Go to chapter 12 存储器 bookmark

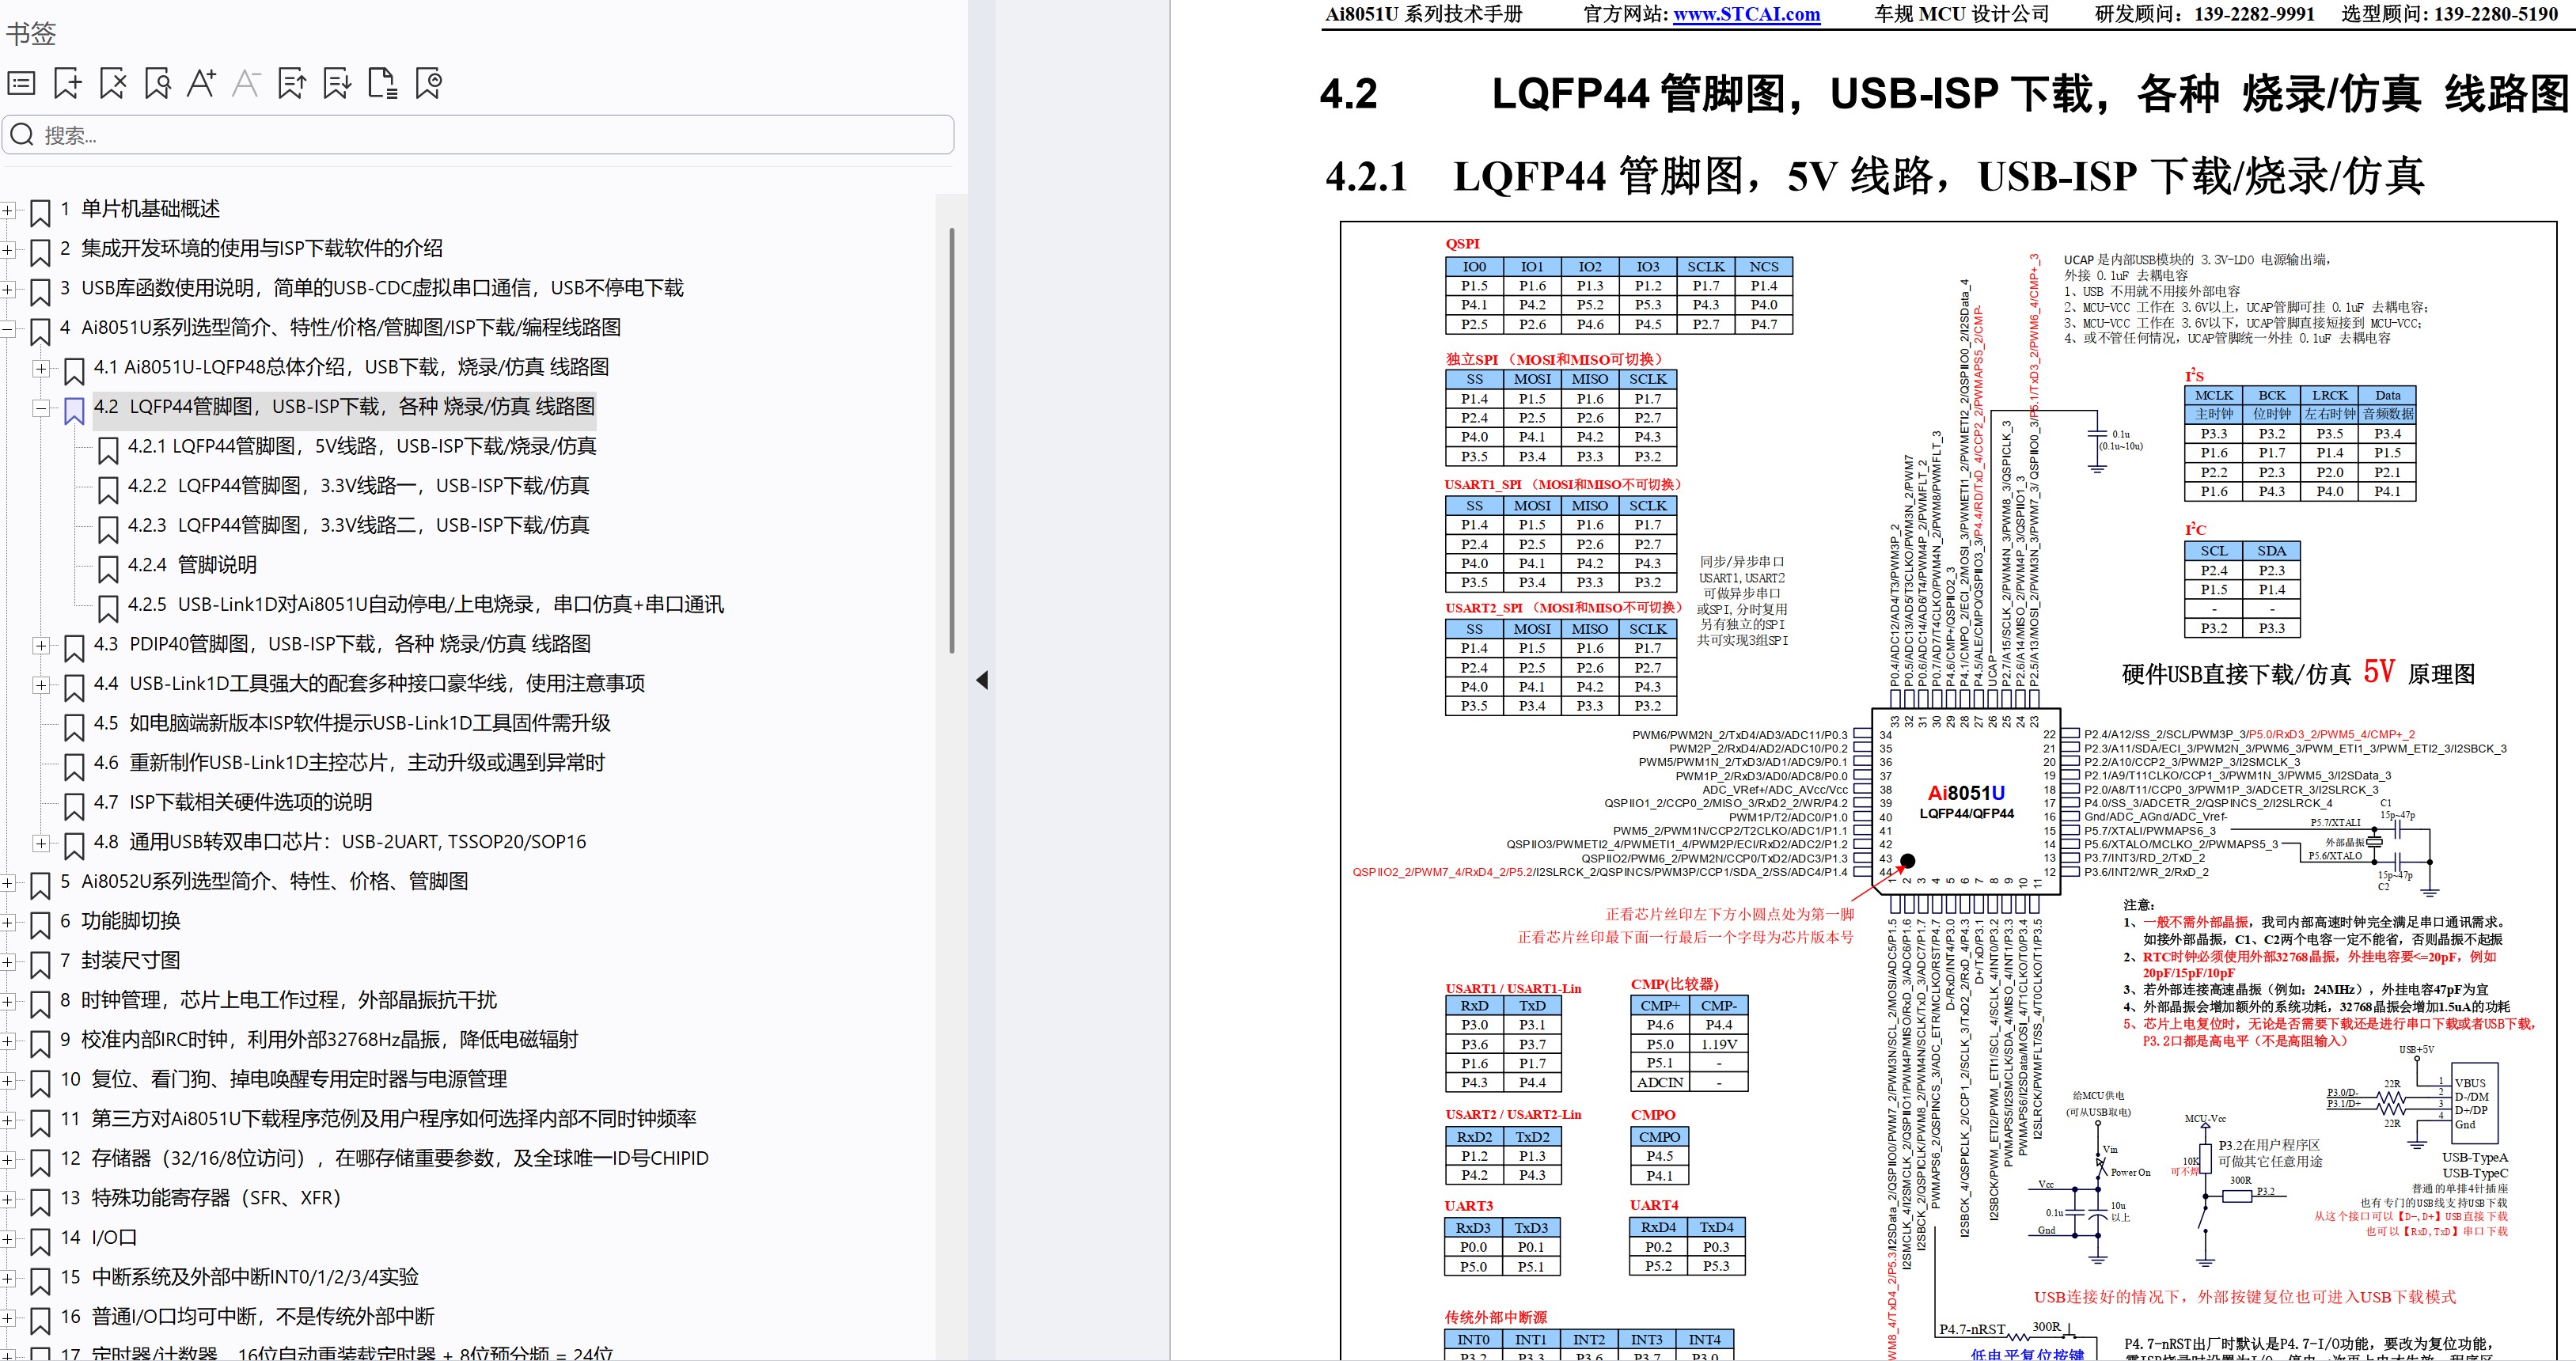click(384, 1158)
